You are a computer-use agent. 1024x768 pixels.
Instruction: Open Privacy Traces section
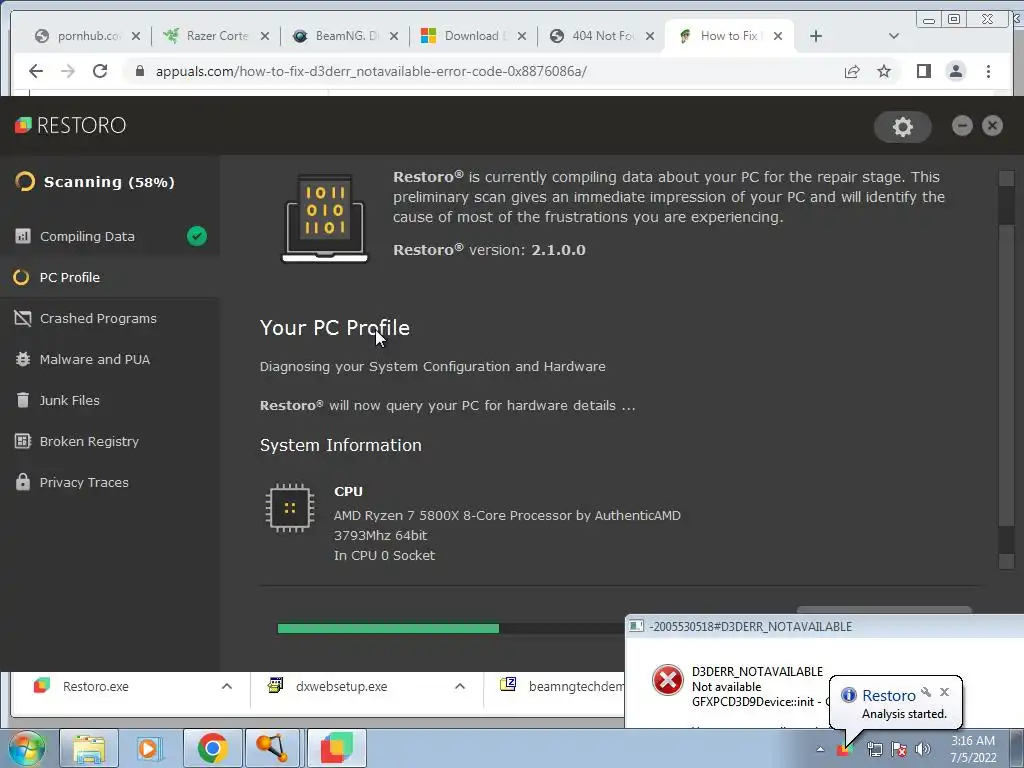pos(110,483)
